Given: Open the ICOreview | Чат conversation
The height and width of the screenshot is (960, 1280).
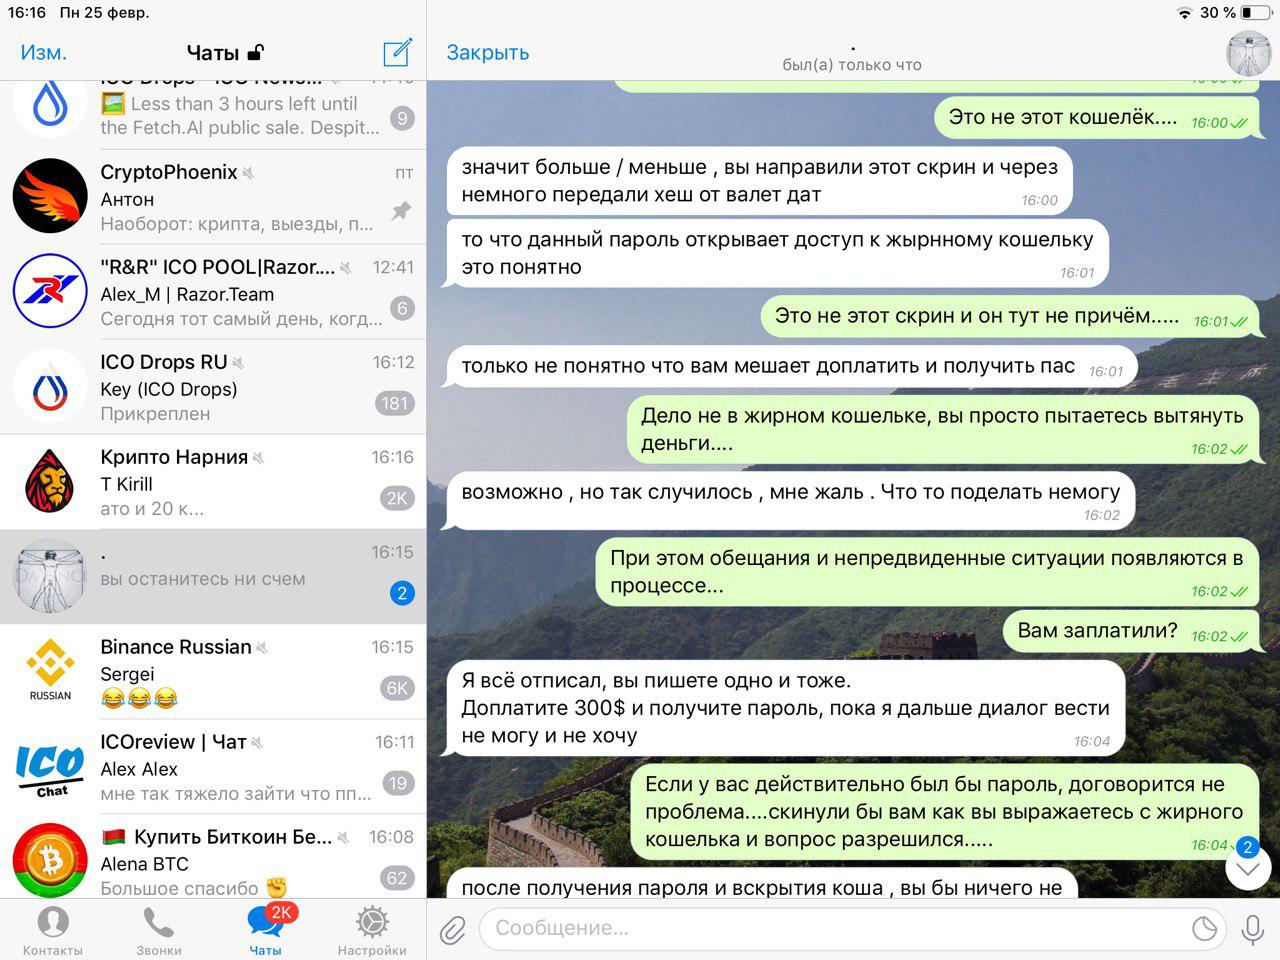Looking at the screenshot, I should [213, 767].
